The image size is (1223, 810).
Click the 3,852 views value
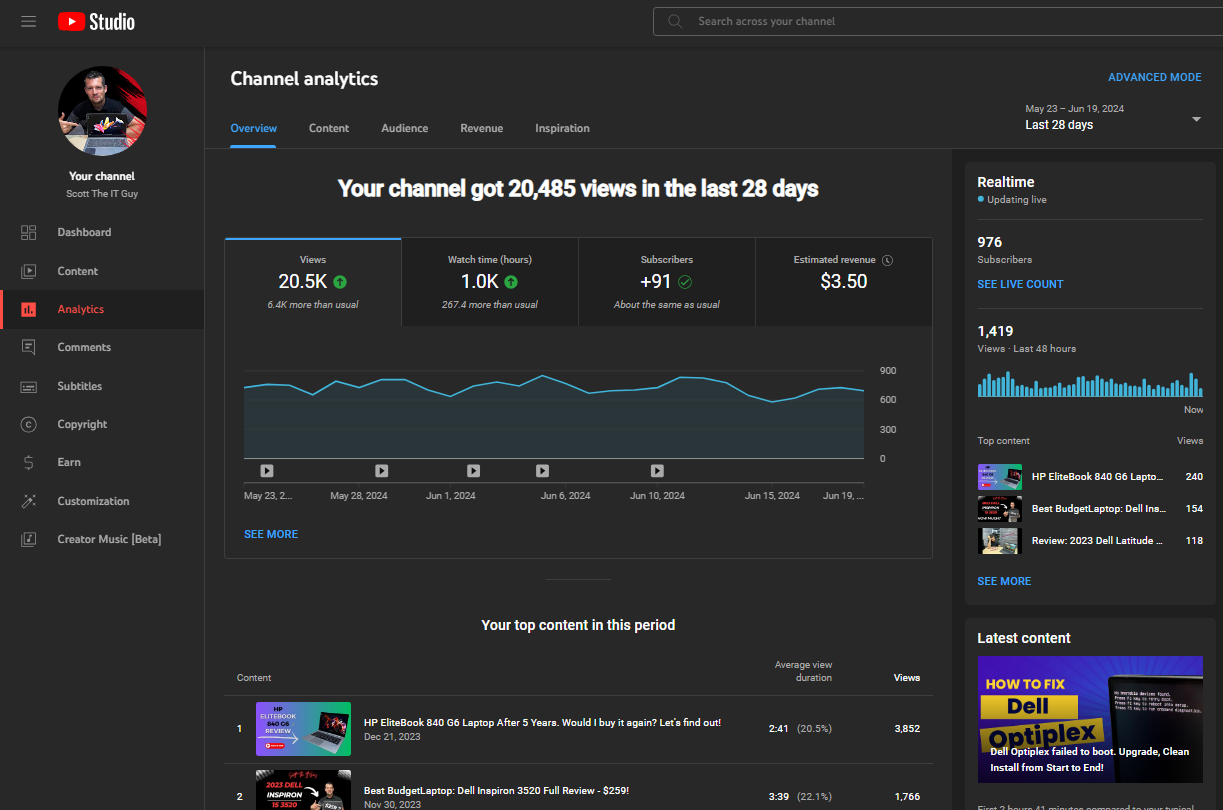click(907, 729)
